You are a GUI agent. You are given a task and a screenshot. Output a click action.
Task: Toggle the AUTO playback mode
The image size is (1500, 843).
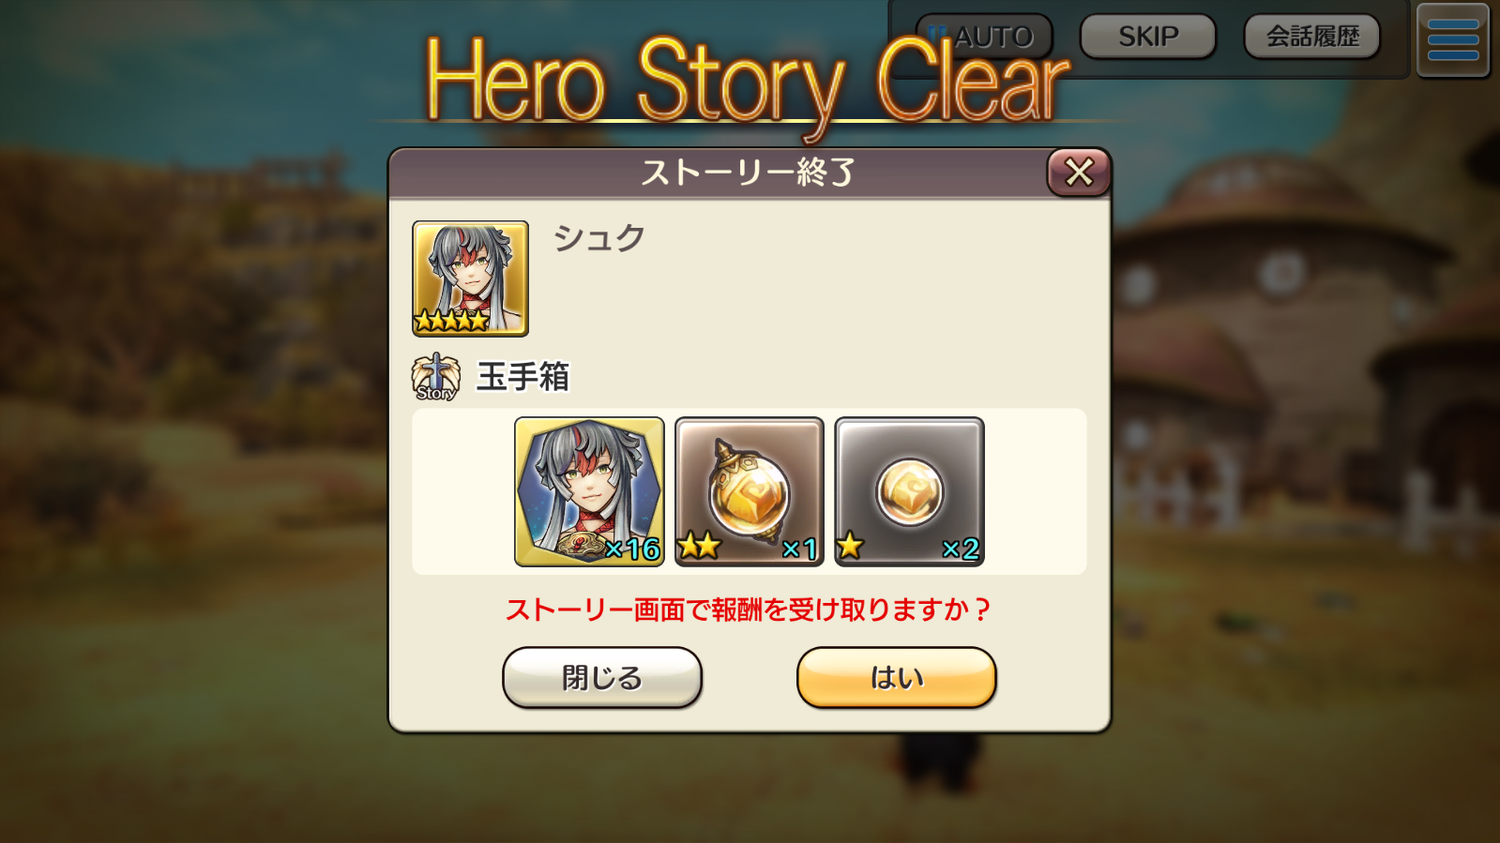[984, 37]
